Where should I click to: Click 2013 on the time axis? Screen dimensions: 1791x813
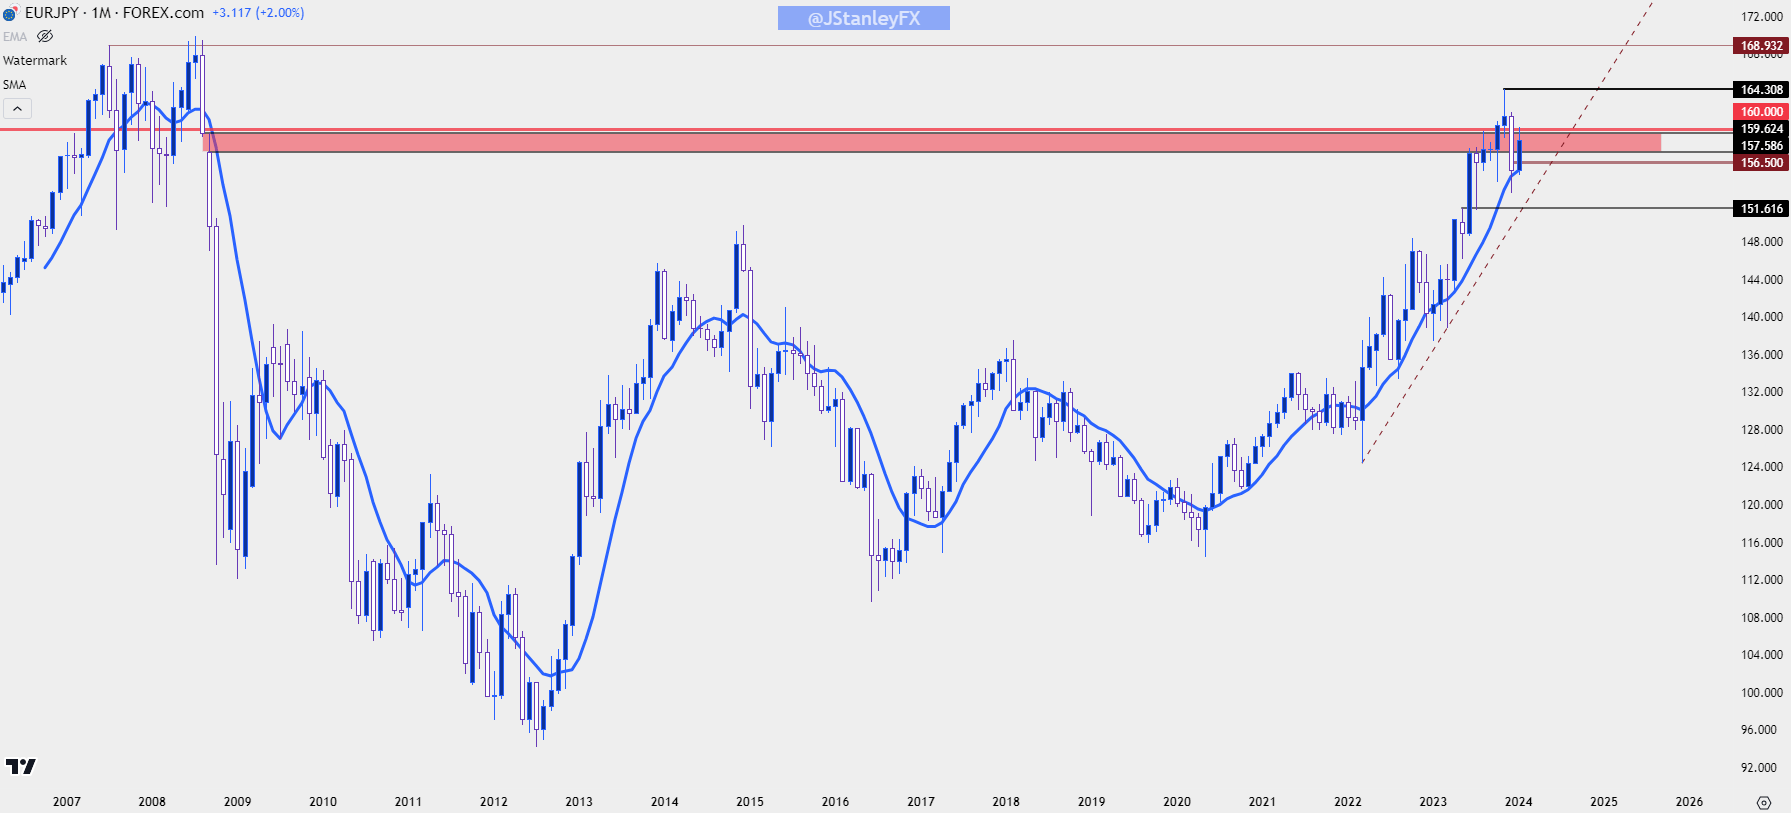(579, 802)
